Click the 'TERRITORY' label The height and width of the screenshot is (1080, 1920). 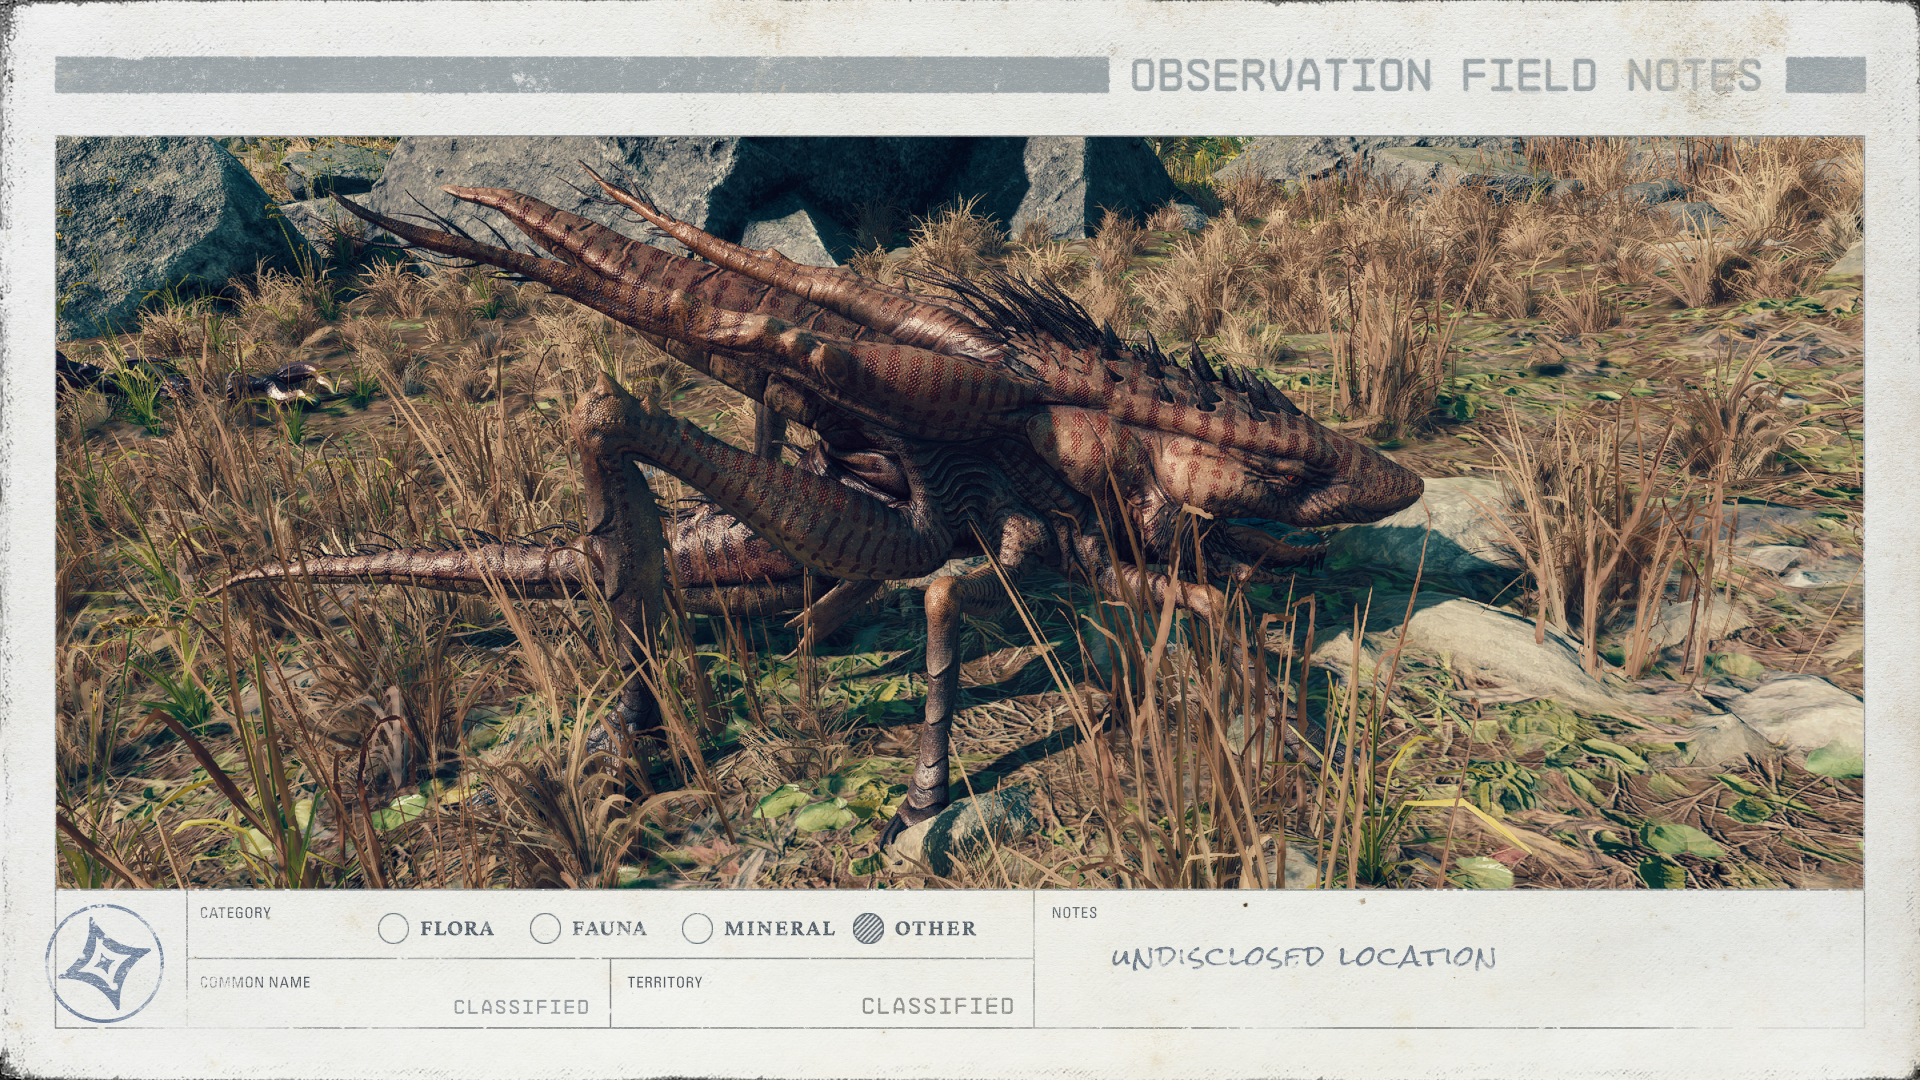(x=665, y=982)
